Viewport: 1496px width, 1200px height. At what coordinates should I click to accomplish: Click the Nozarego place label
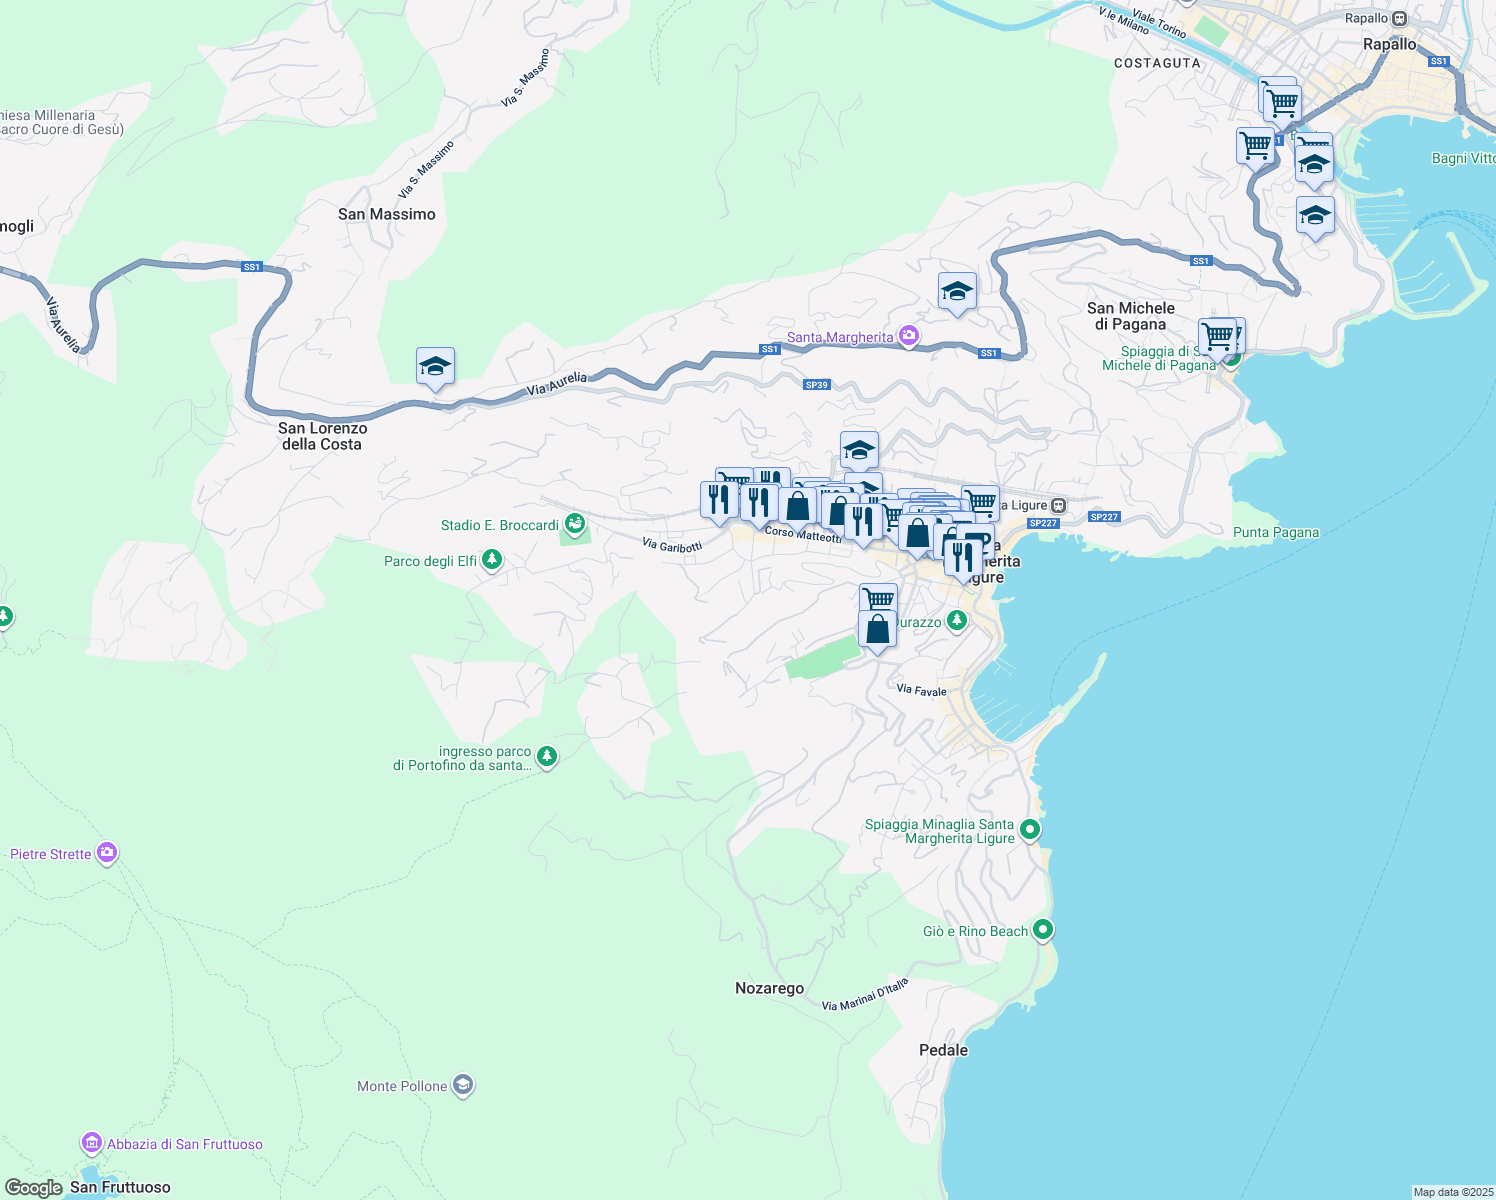click(769, 988)
